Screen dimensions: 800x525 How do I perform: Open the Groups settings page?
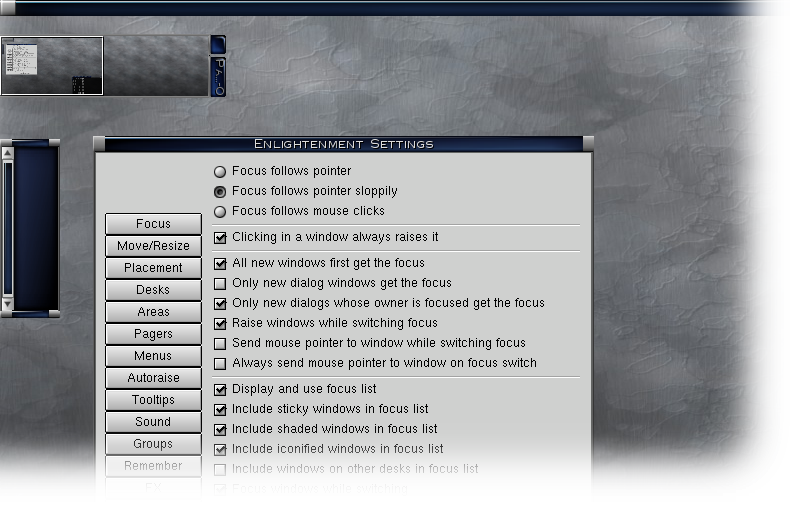point(153,444)
